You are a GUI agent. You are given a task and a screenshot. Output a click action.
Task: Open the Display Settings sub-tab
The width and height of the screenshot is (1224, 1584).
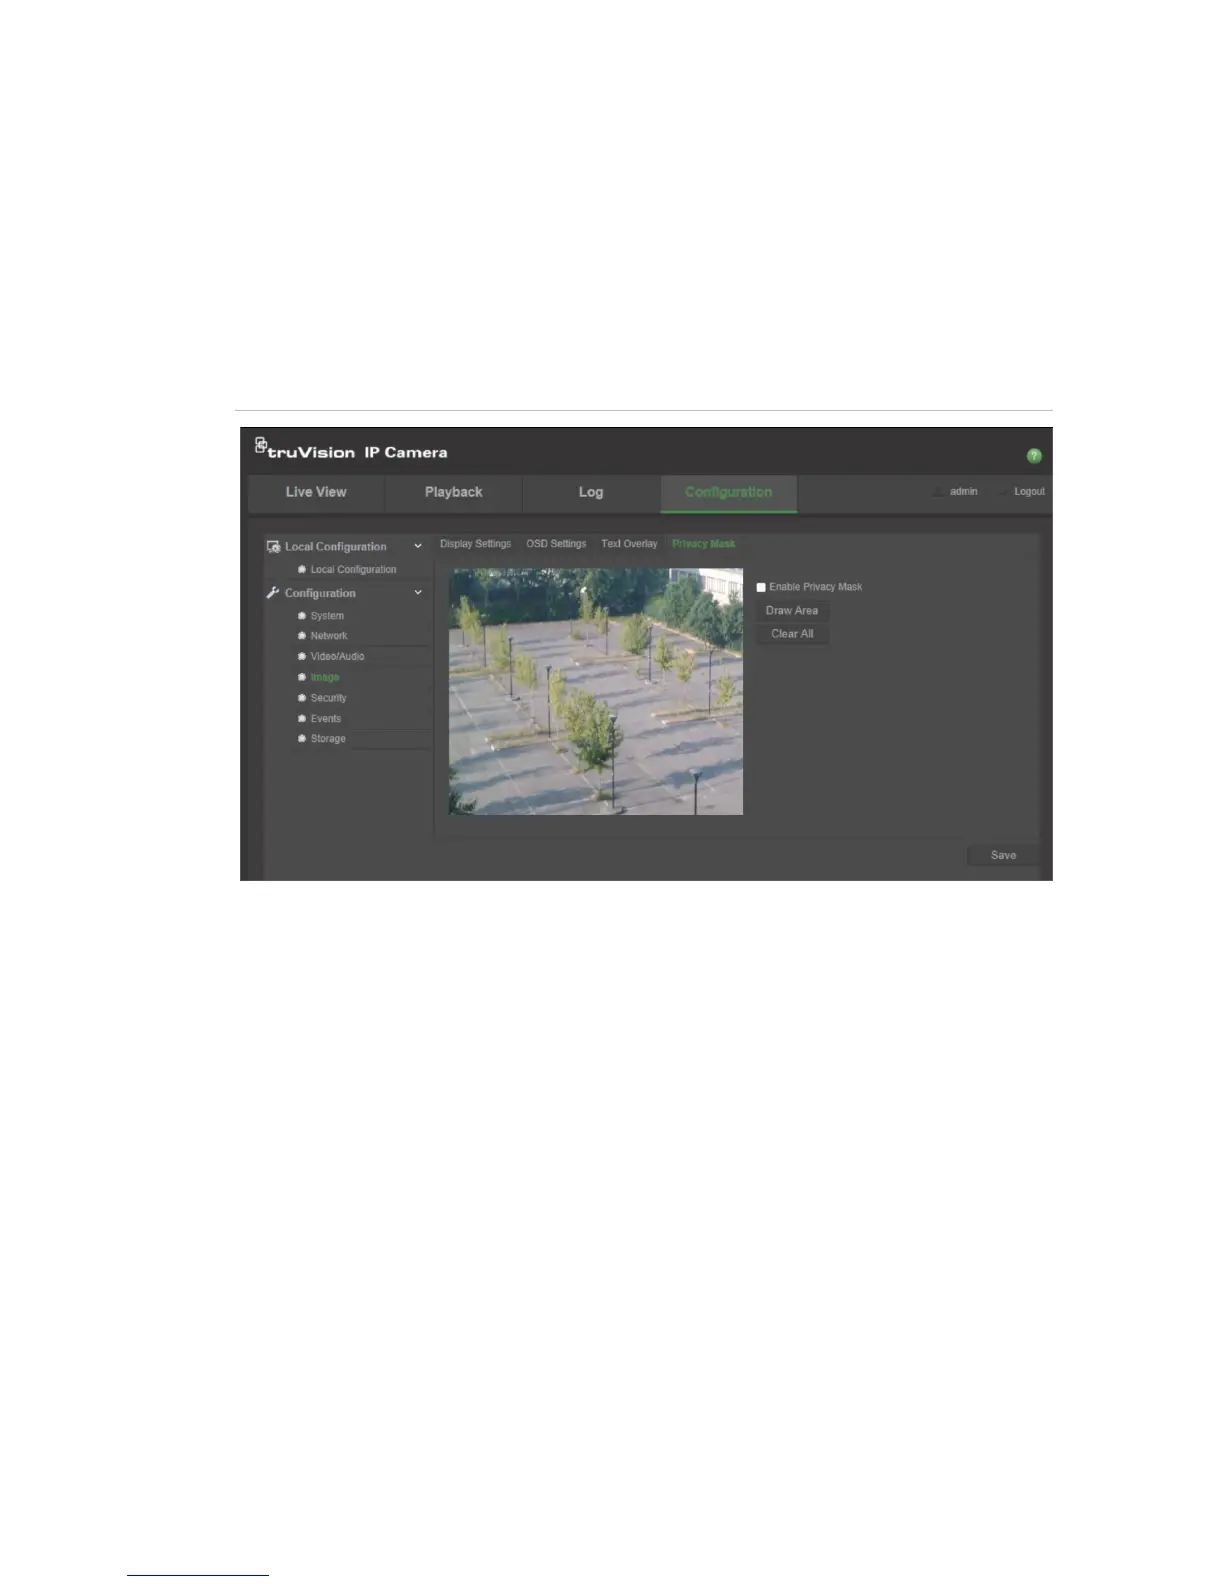475,544
